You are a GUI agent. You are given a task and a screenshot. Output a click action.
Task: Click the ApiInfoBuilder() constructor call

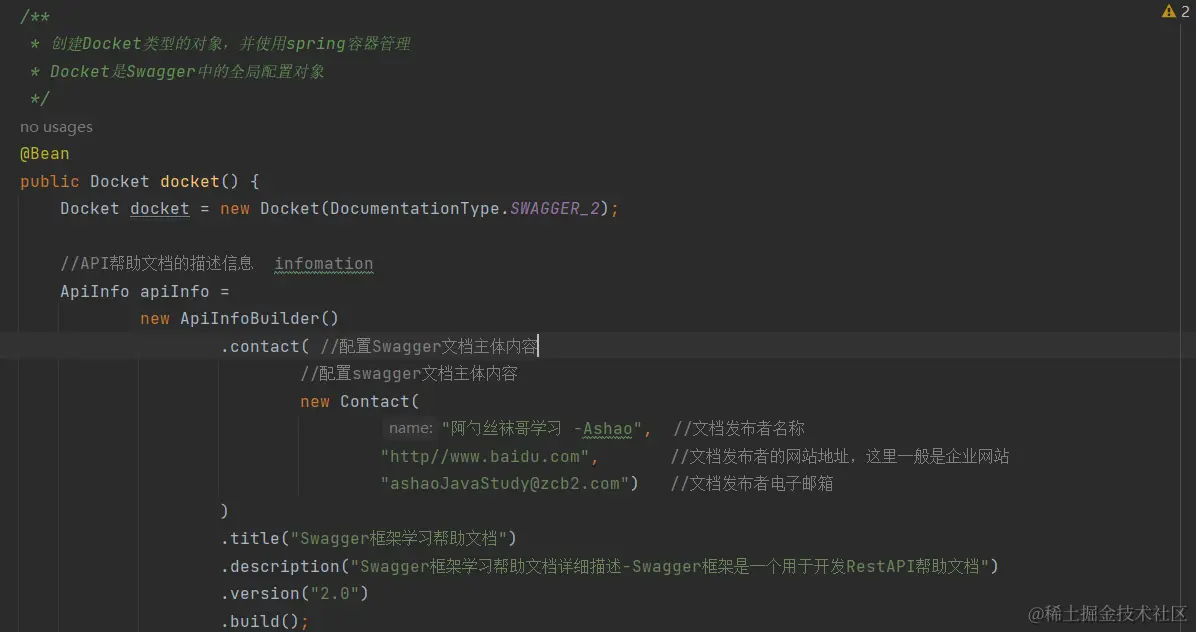(x=259, y=319)
